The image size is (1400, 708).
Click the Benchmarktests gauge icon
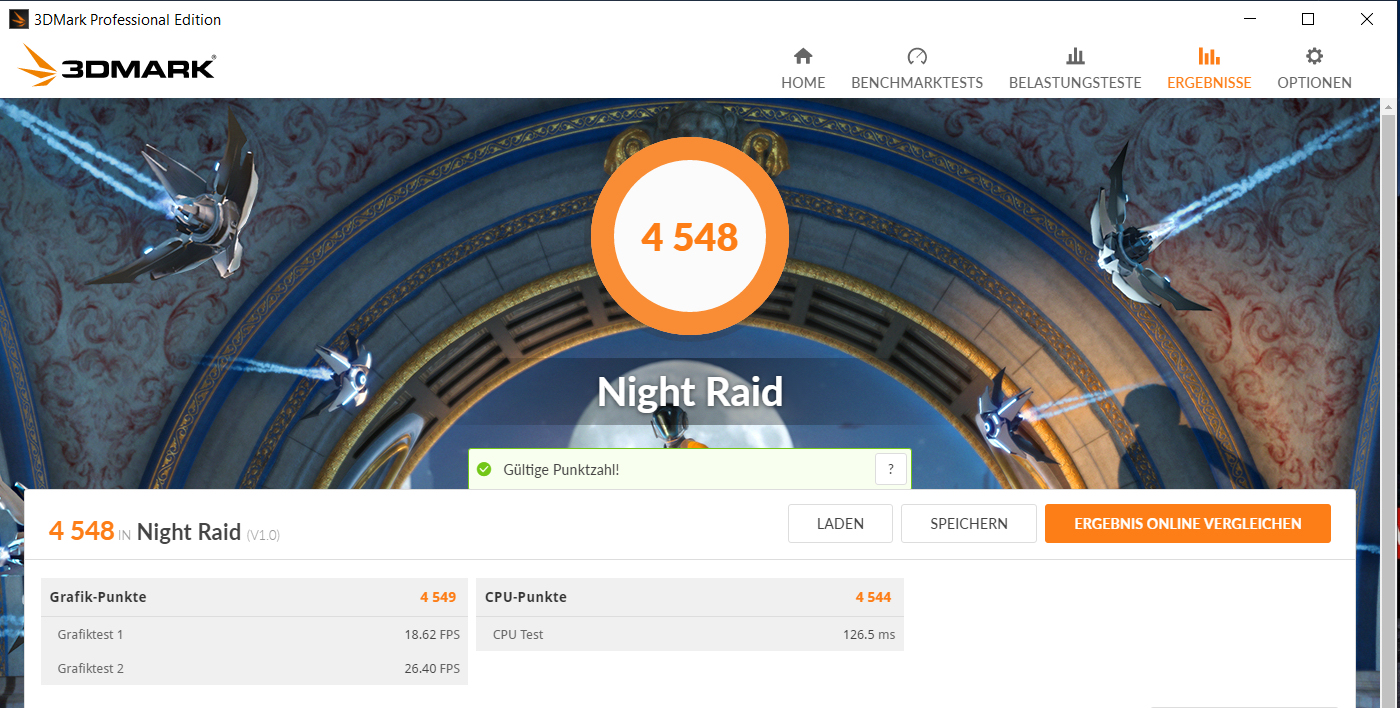pyautogui.click(x=917, y=56)
